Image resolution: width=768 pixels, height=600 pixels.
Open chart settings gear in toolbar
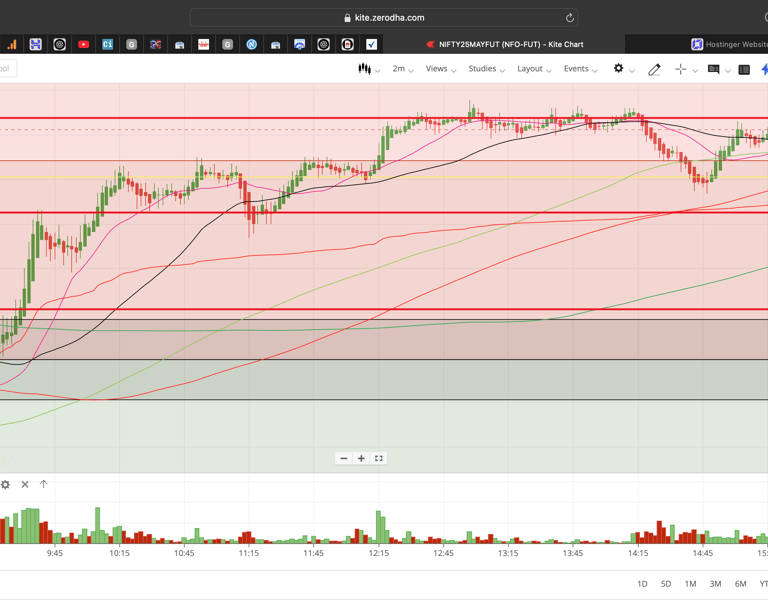tap(619, 69)
